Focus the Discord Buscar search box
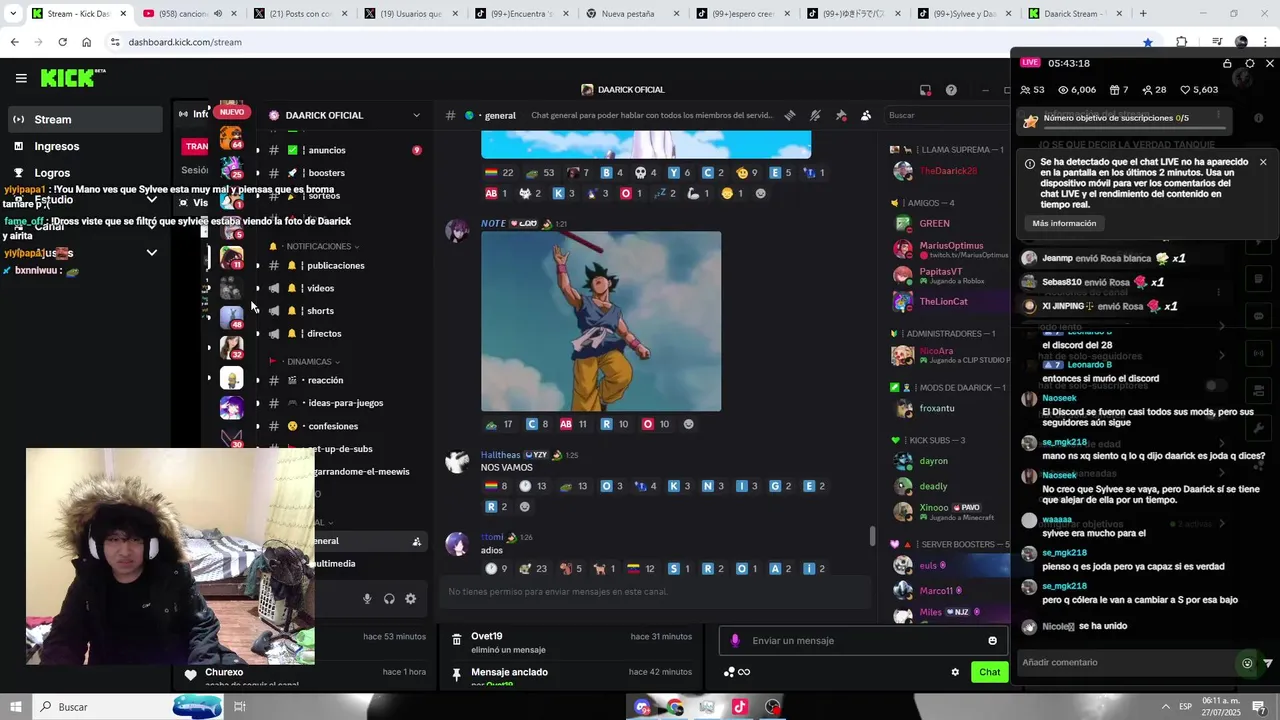Screen dimensions: 1280x720 (945, 115)
